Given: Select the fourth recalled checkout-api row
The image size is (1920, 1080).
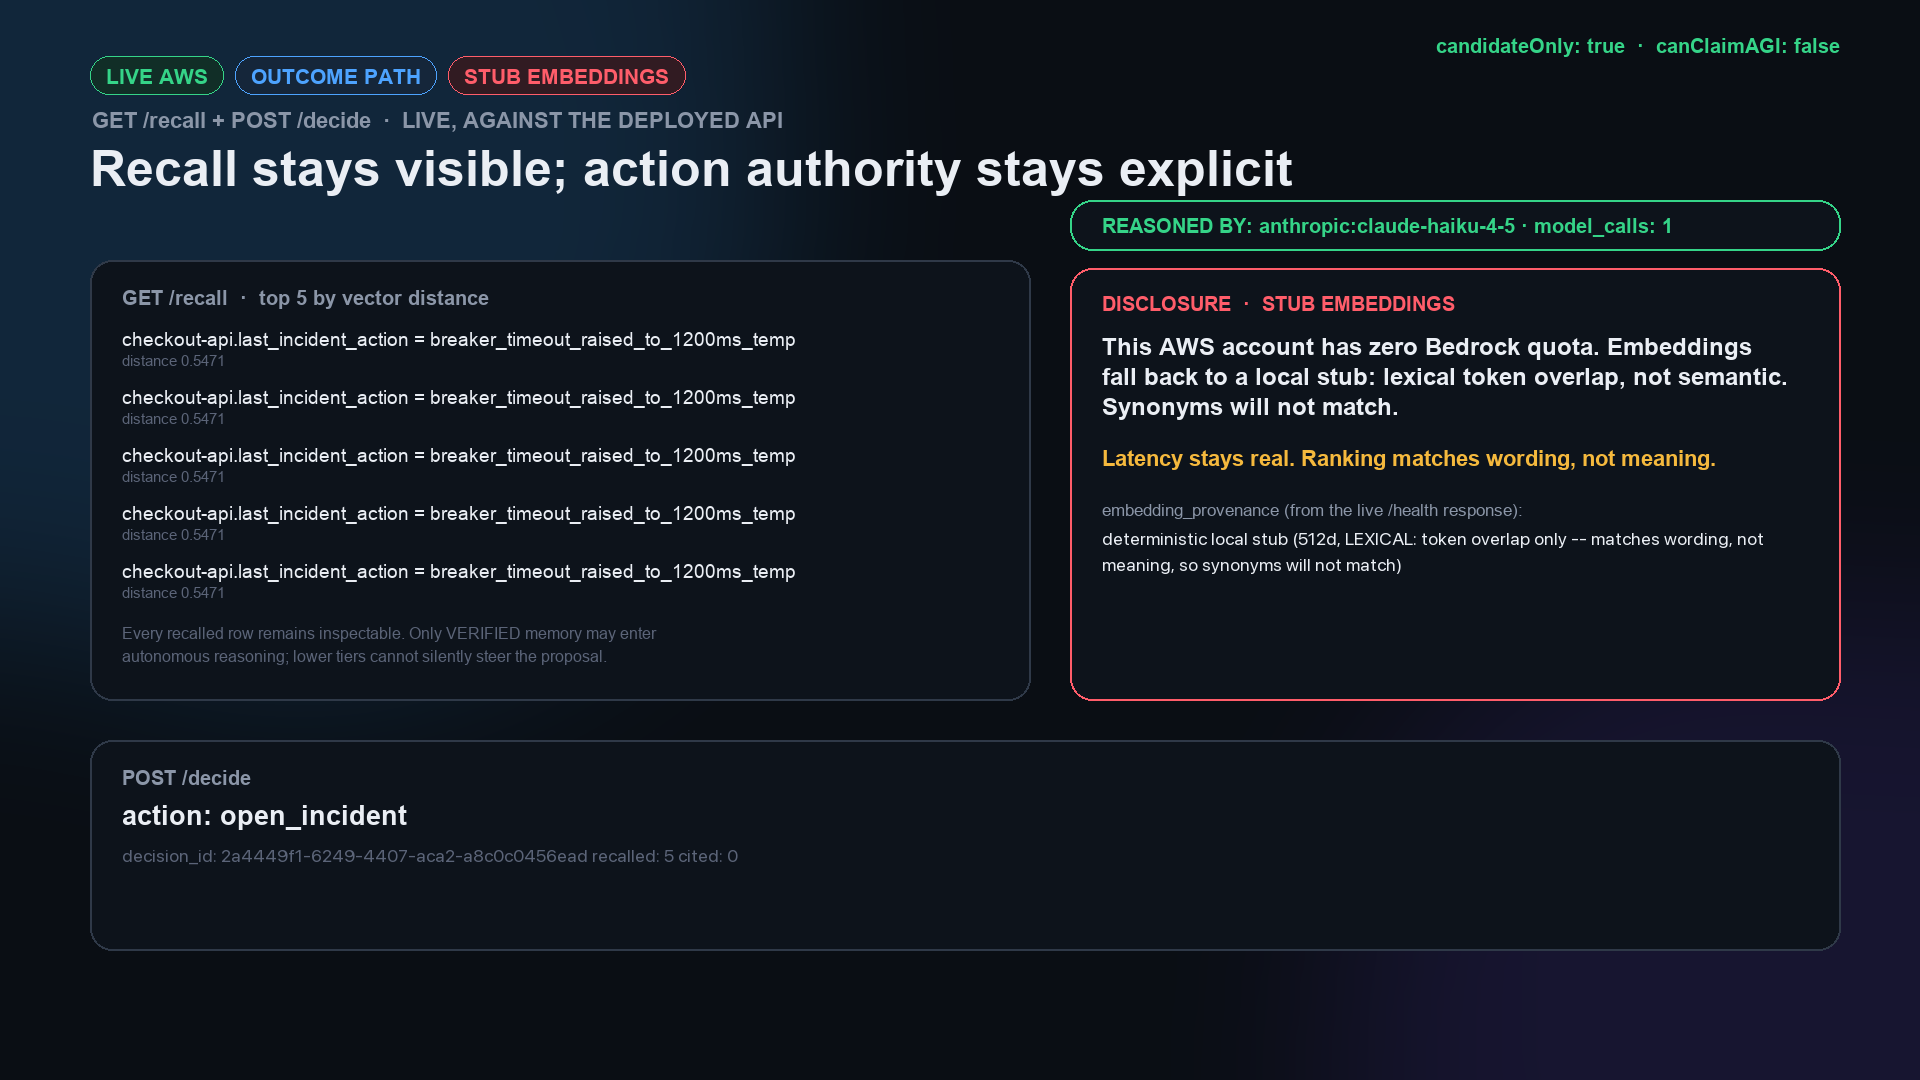Looking at the screenshot, I should point(459,522).
